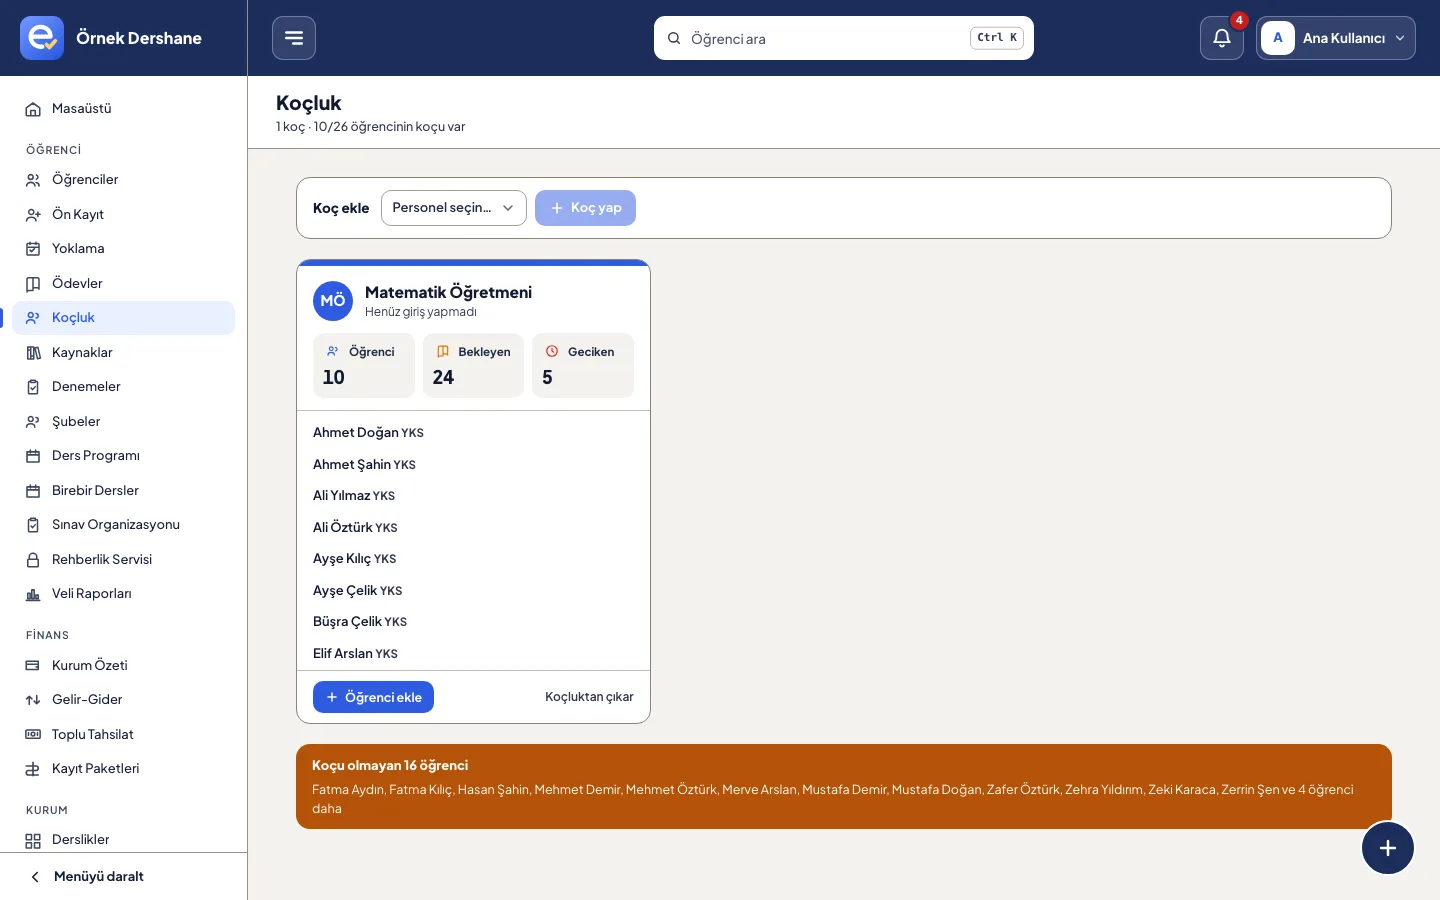The width and height of the screenshot is (1440, 900).
Task: Click the Veli Raporları chart icon
Action: pos(33,594)
